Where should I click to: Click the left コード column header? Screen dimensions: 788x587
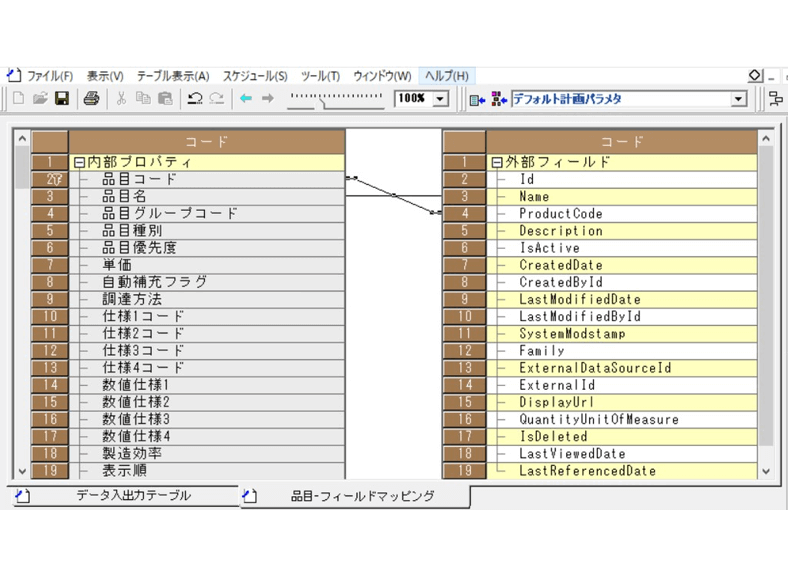(207, 142)
